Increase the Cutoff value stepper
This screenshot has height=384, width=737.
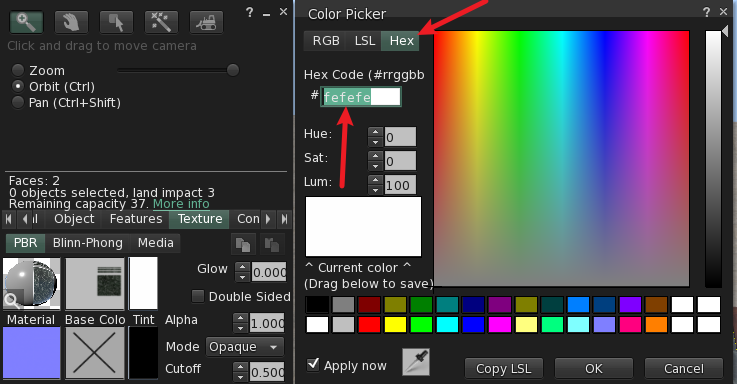tap(240, 367)
